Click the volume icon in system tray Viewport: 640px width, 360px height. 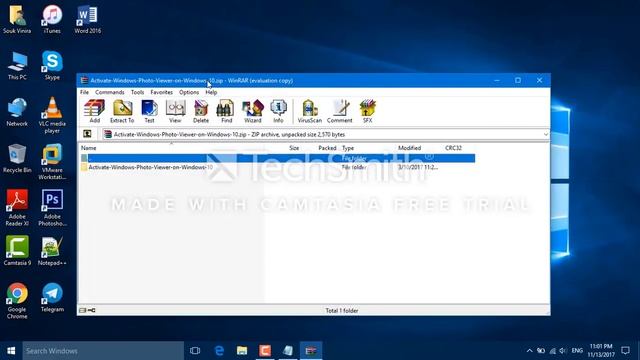(x=563, y=351)
